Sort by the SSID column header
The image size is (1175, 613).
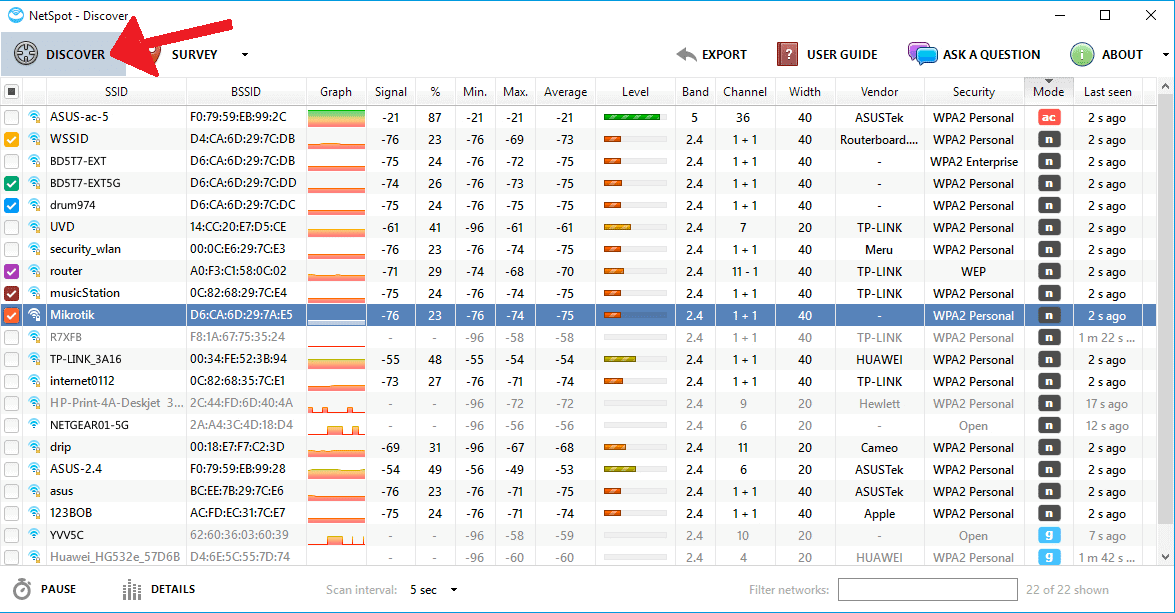116,91
